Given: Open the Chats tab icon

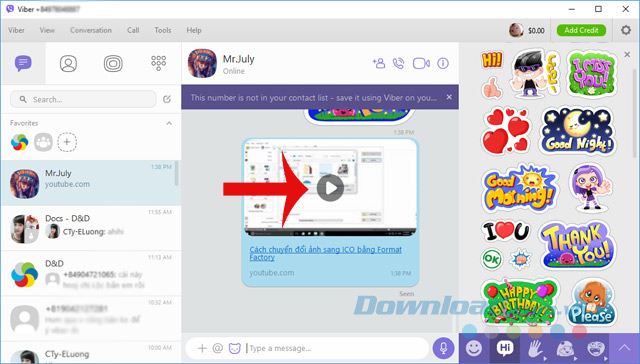Looking at the screenshot, I should [23, 63].
